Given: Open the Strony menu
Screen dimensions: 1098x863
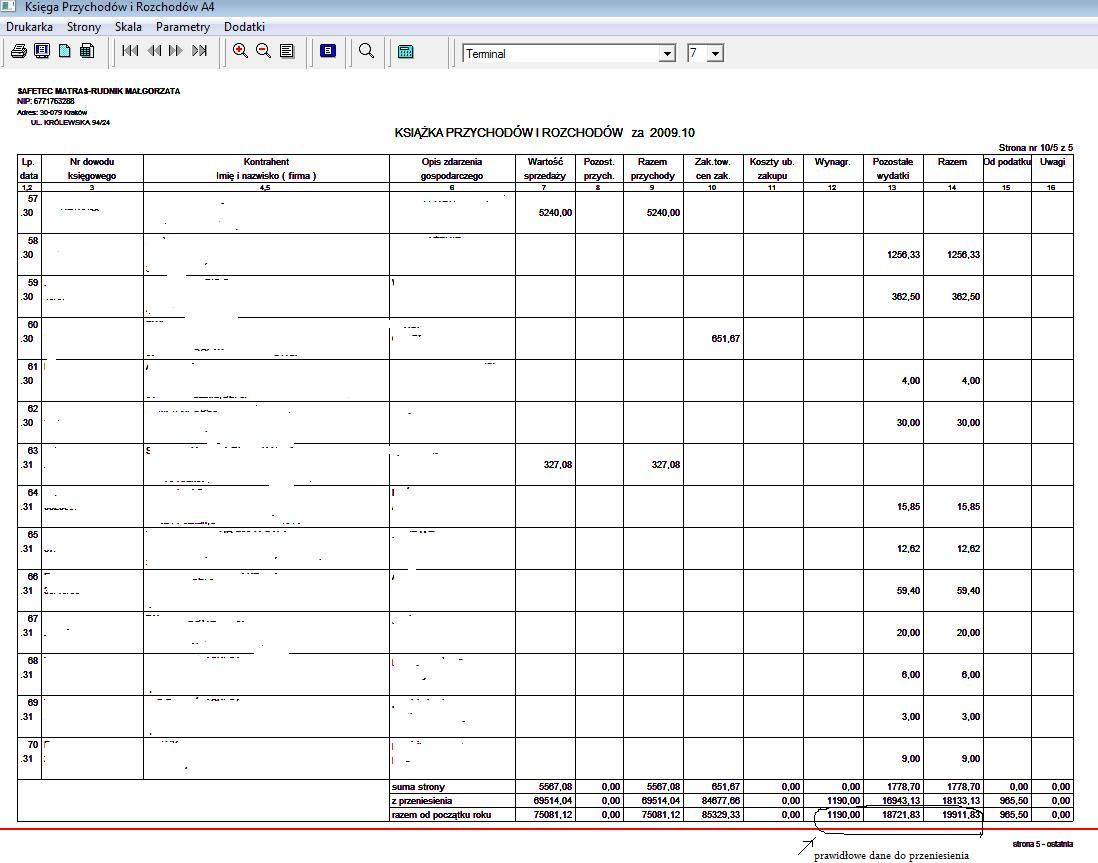Looking at the screenshot, I should click(x=84, y=27).
